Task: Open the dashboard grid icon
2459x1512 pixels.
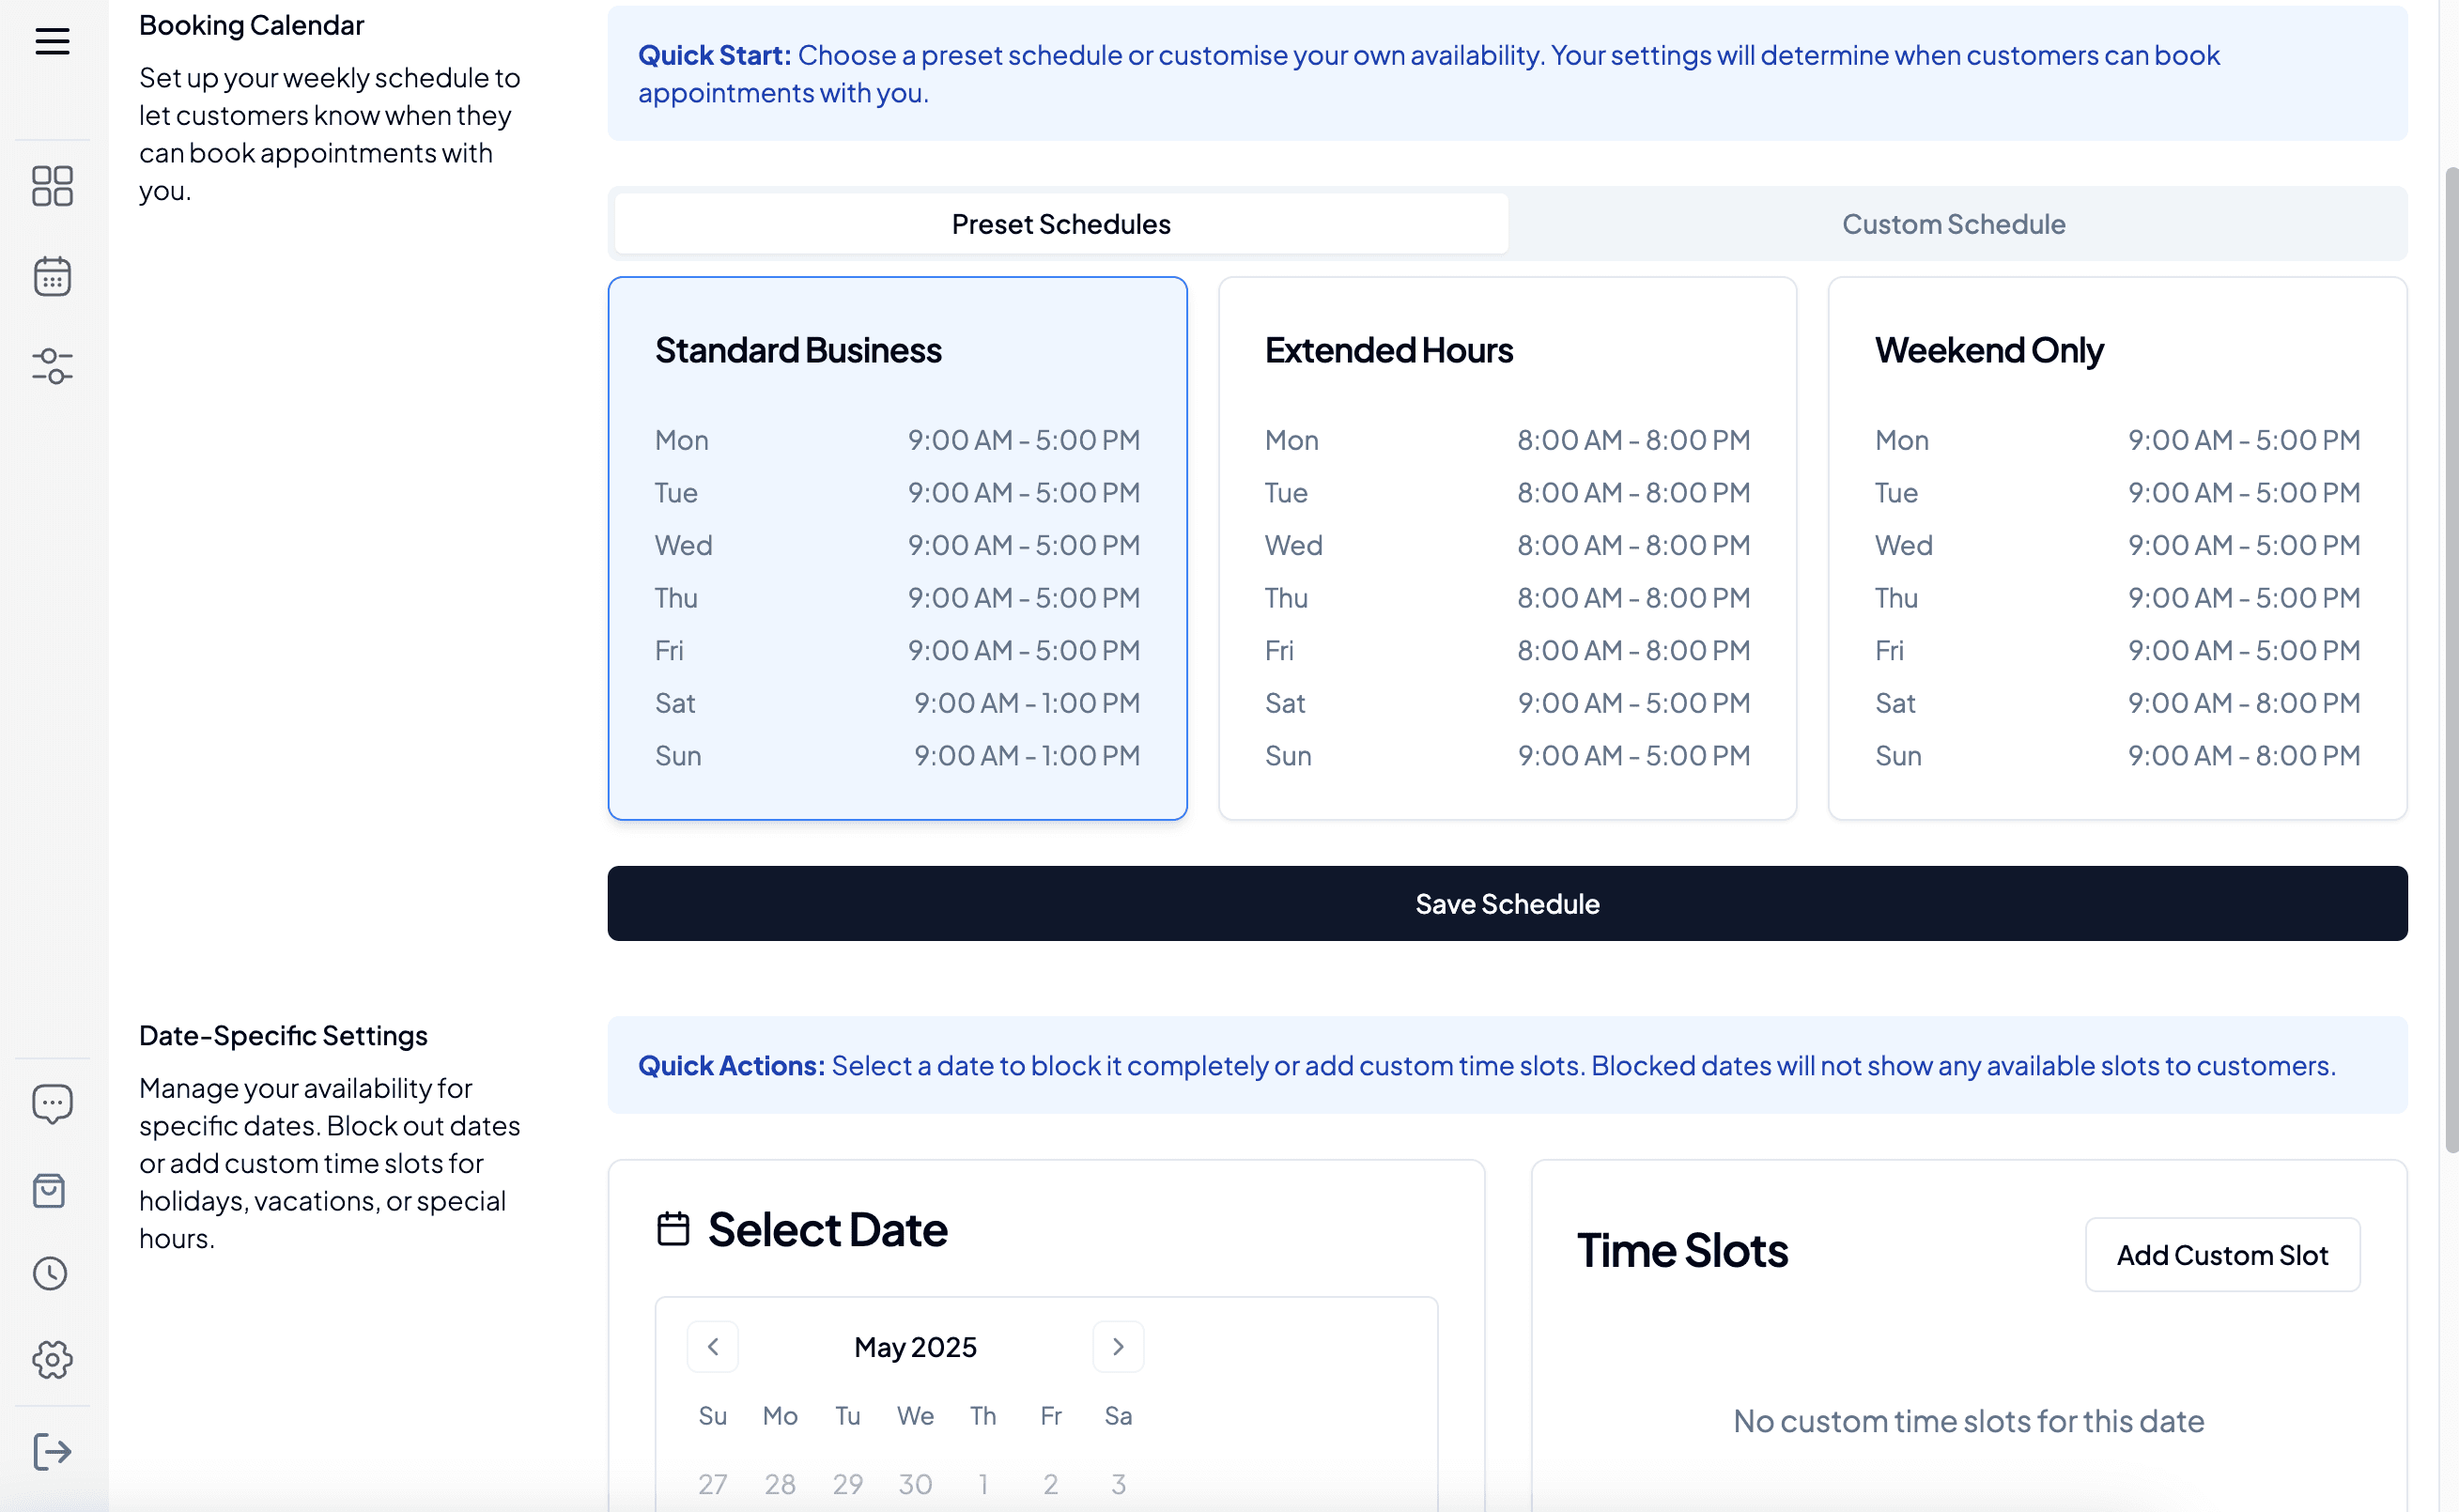Action: (x=52, y=186)
